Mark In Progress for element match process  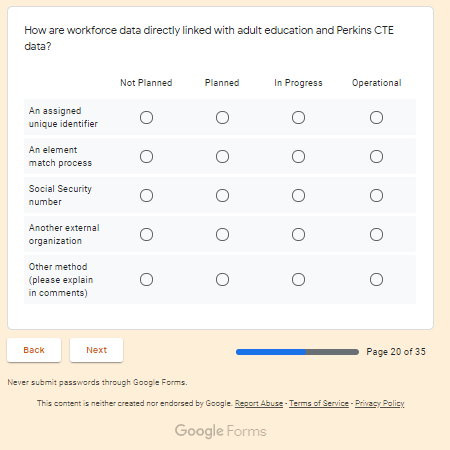click(x=298, y=156)
